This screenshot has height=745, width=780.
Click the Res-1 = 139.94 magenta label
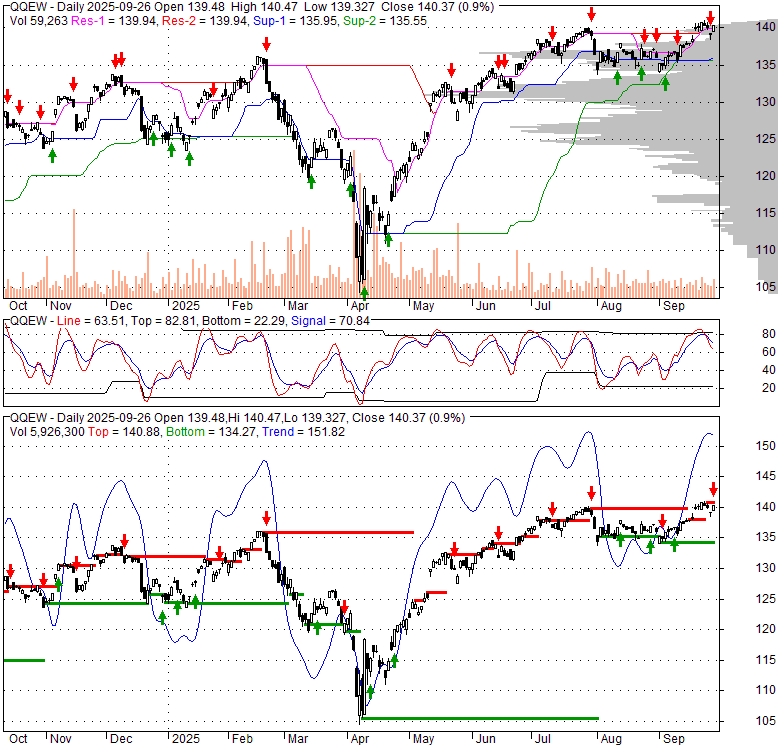[114, 20]
